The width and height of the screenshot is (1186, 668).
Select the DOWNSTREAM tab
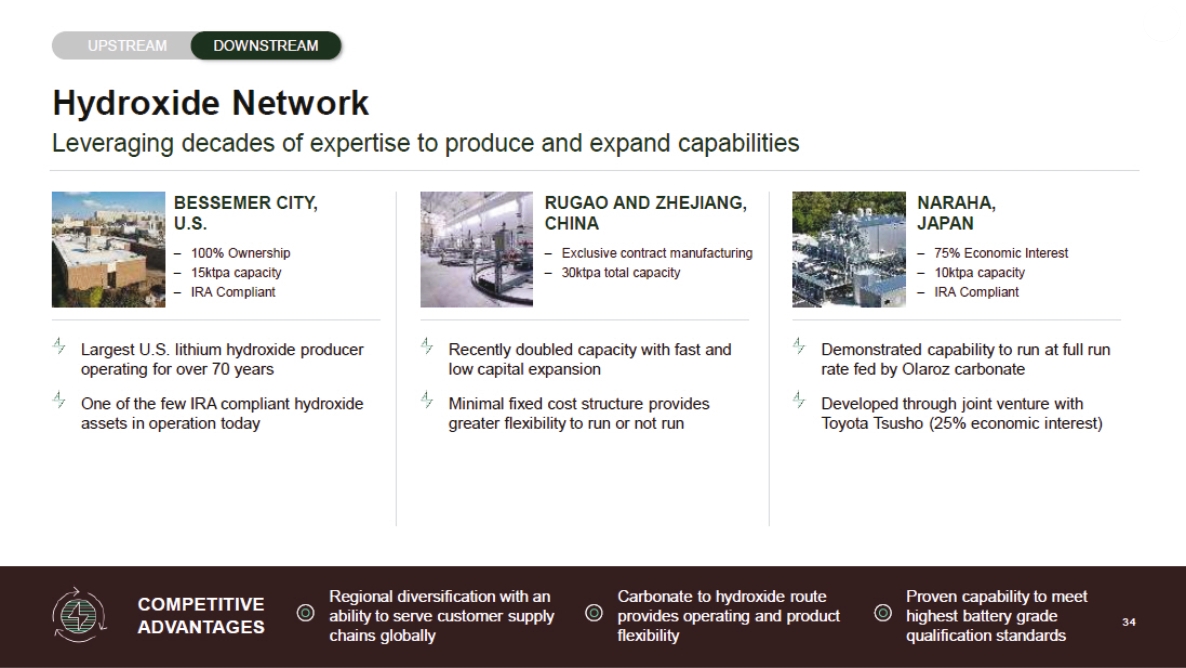tap(265, 45)
